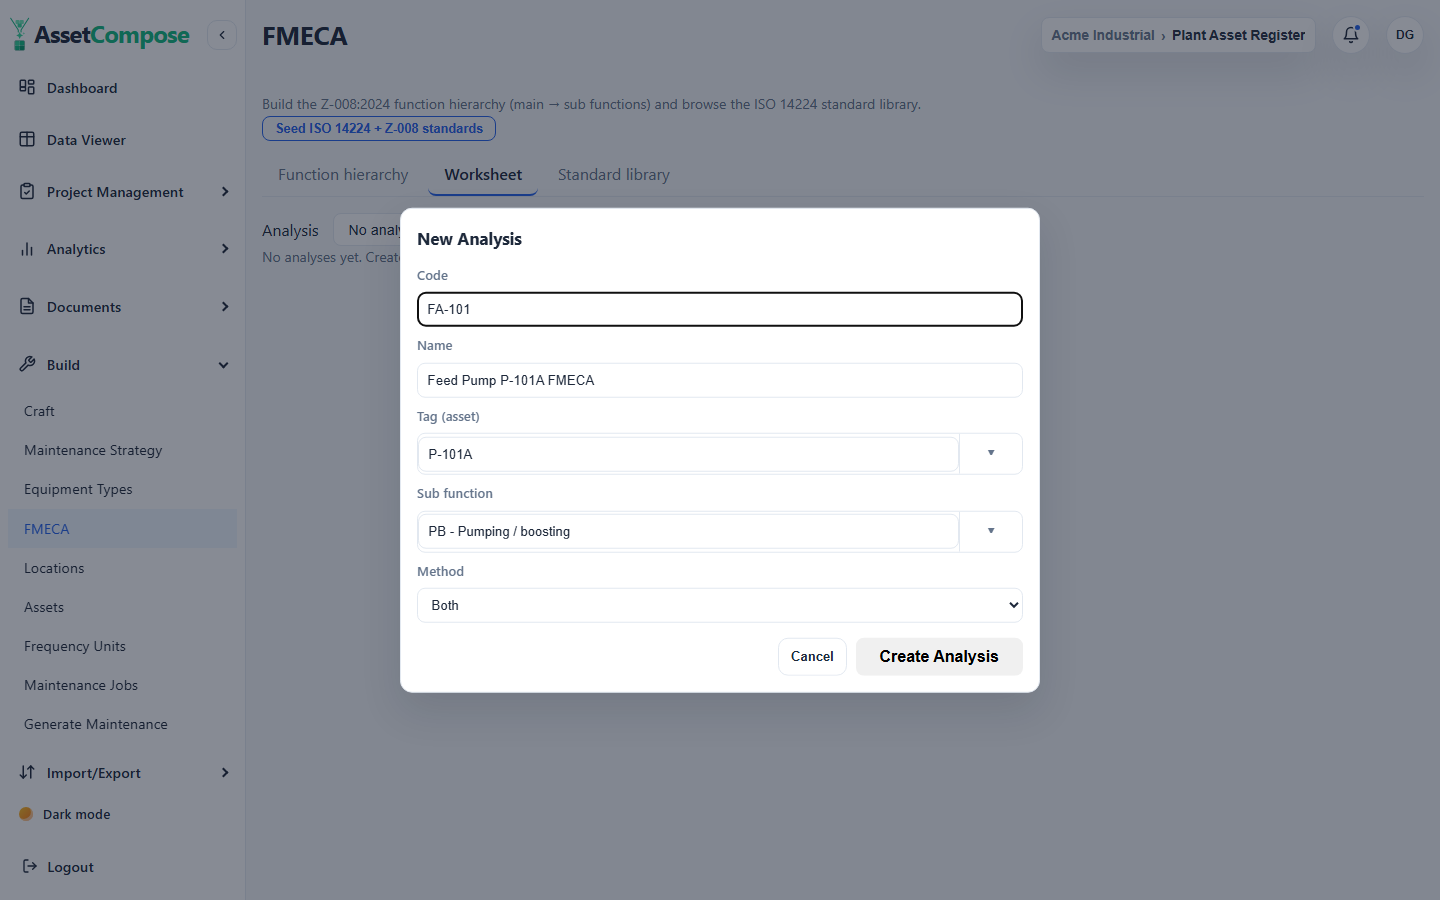Open the Tag (asset) dropdown arrow

coord(991,453)
